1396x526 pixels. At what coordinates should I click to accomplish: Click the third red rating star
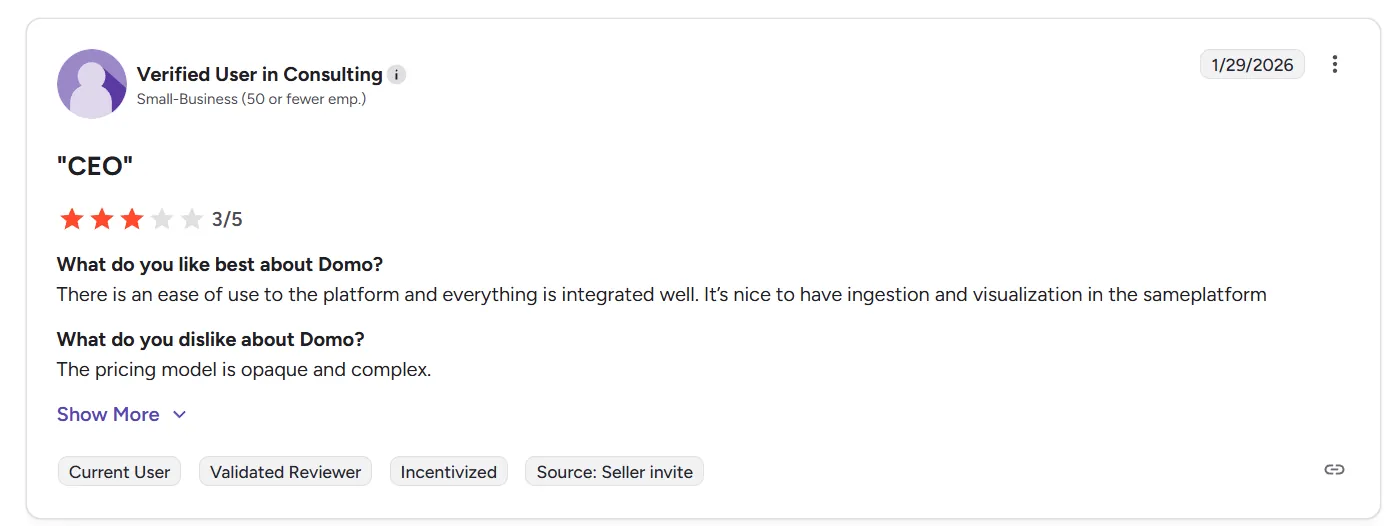(x=132, y=219)
